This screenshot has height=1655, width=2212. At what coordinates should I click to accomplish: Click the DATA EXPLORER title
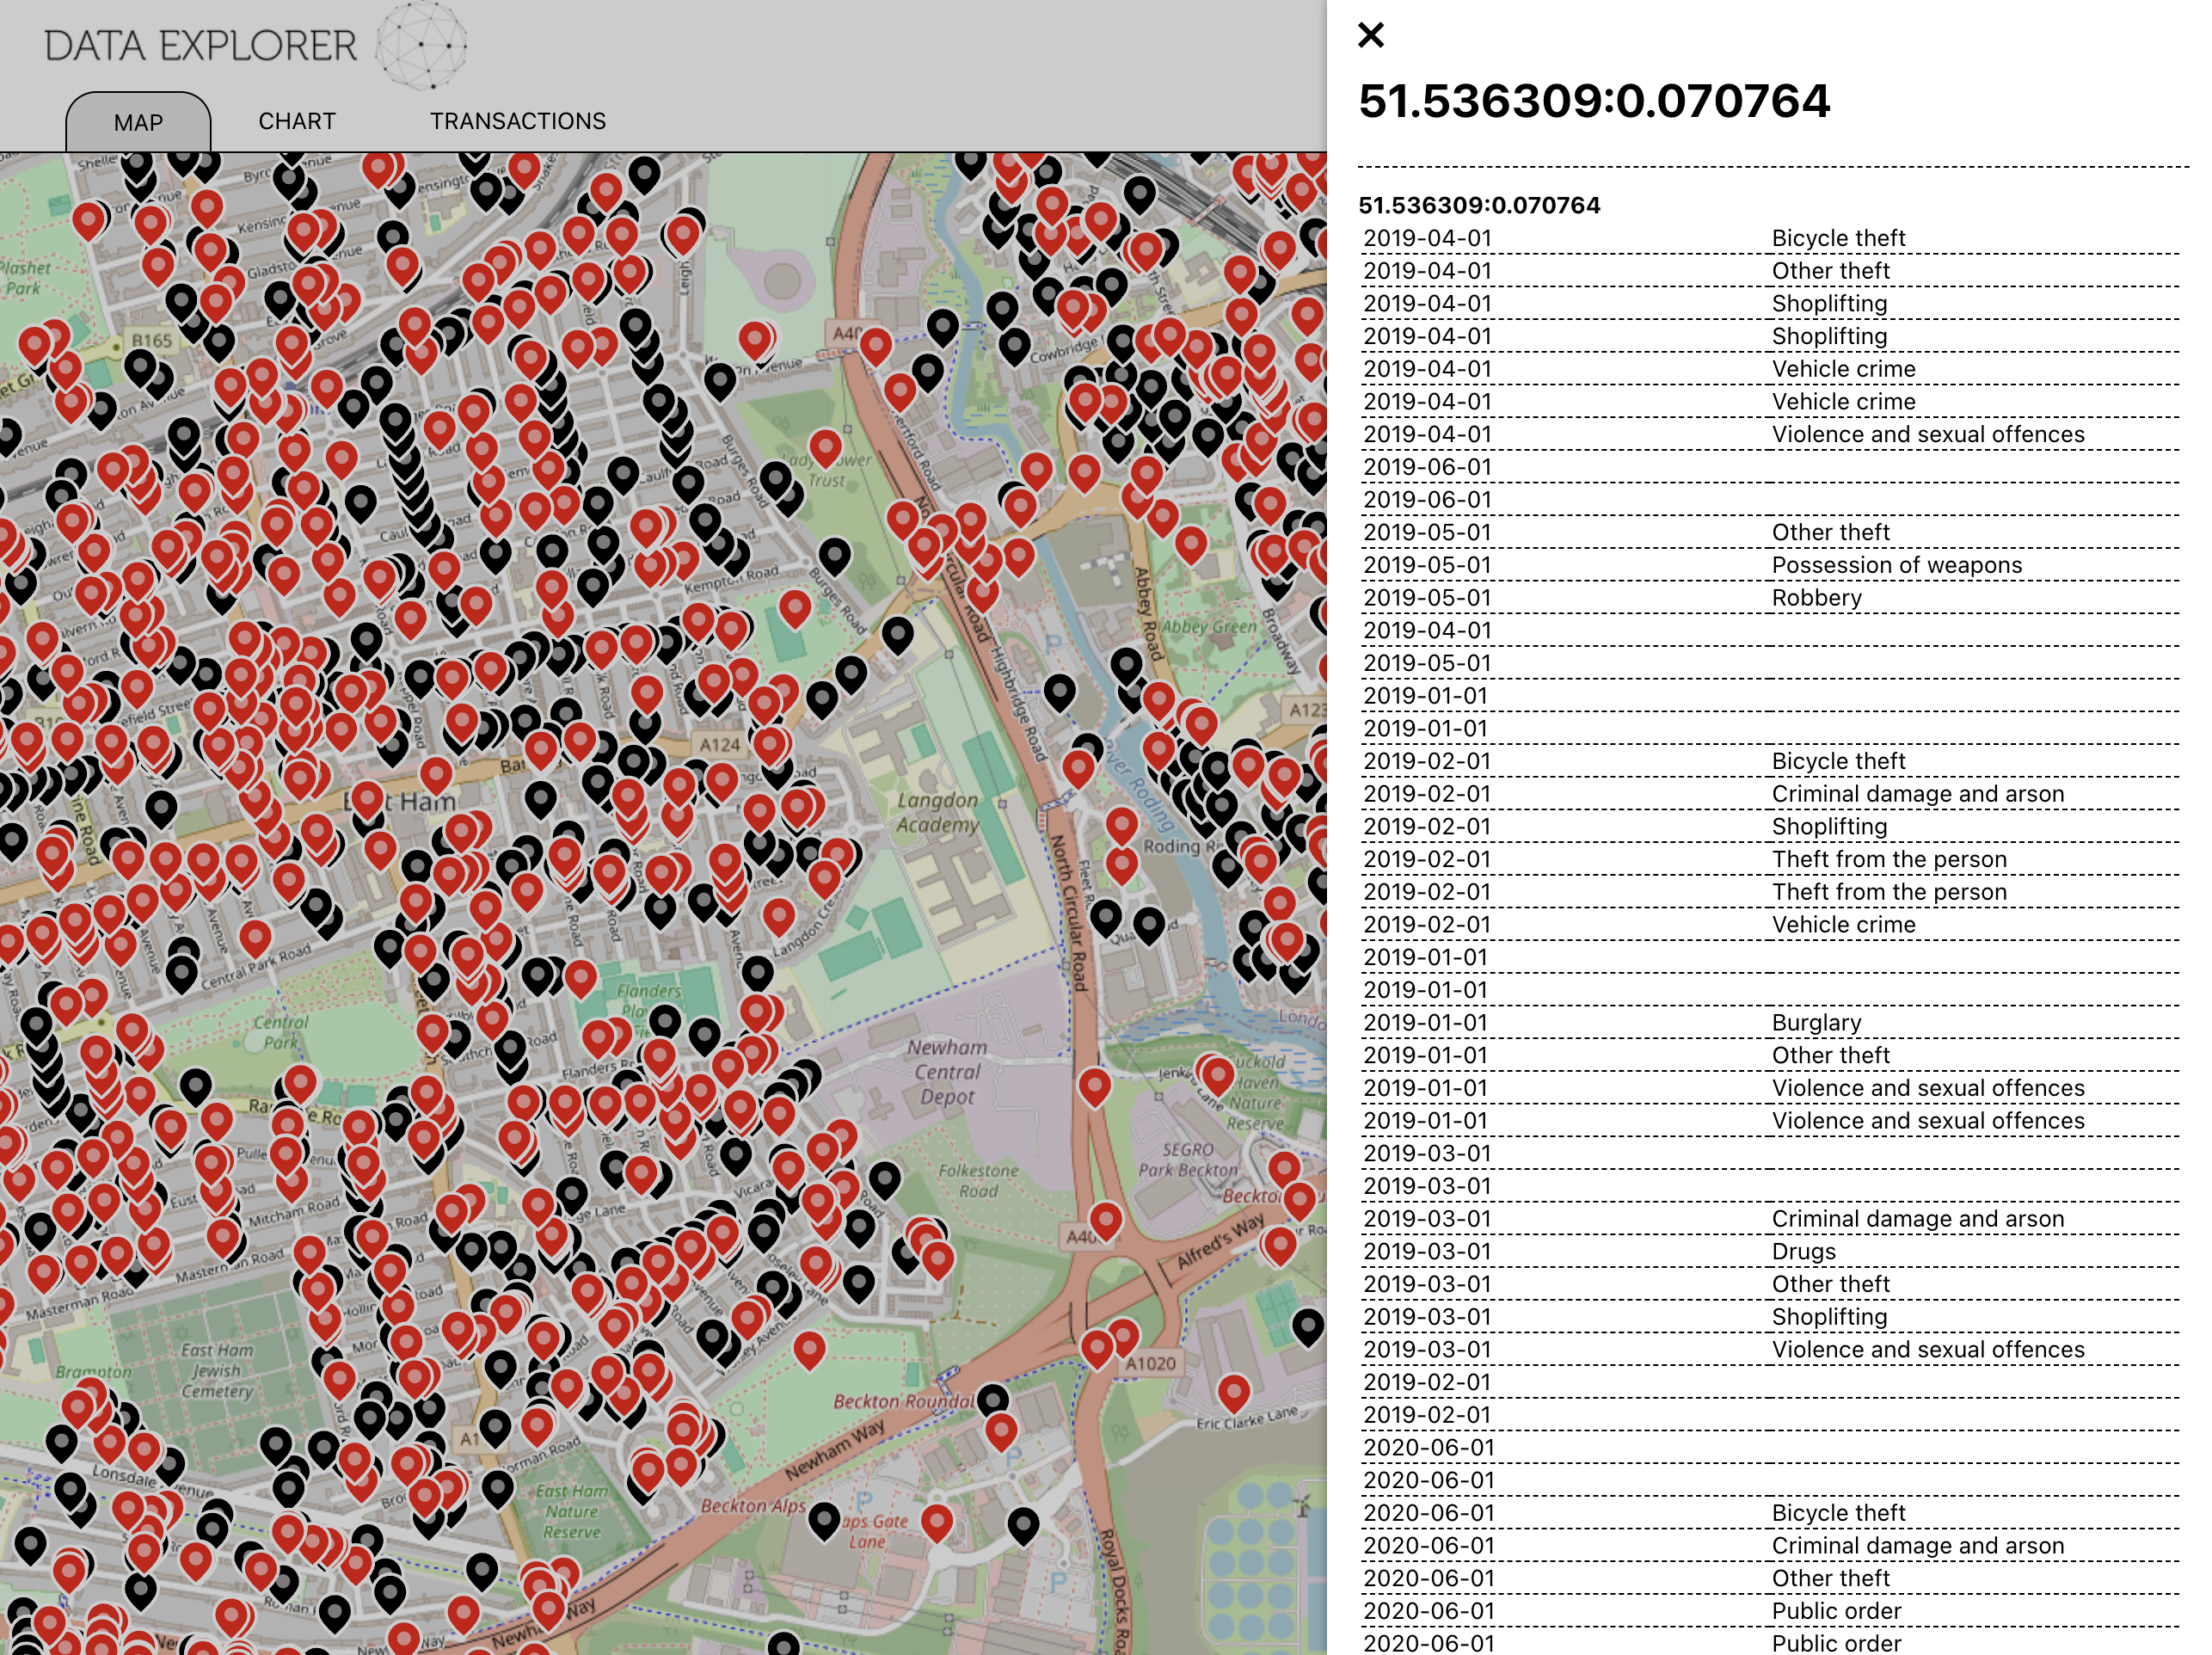(x=200, y=46)
